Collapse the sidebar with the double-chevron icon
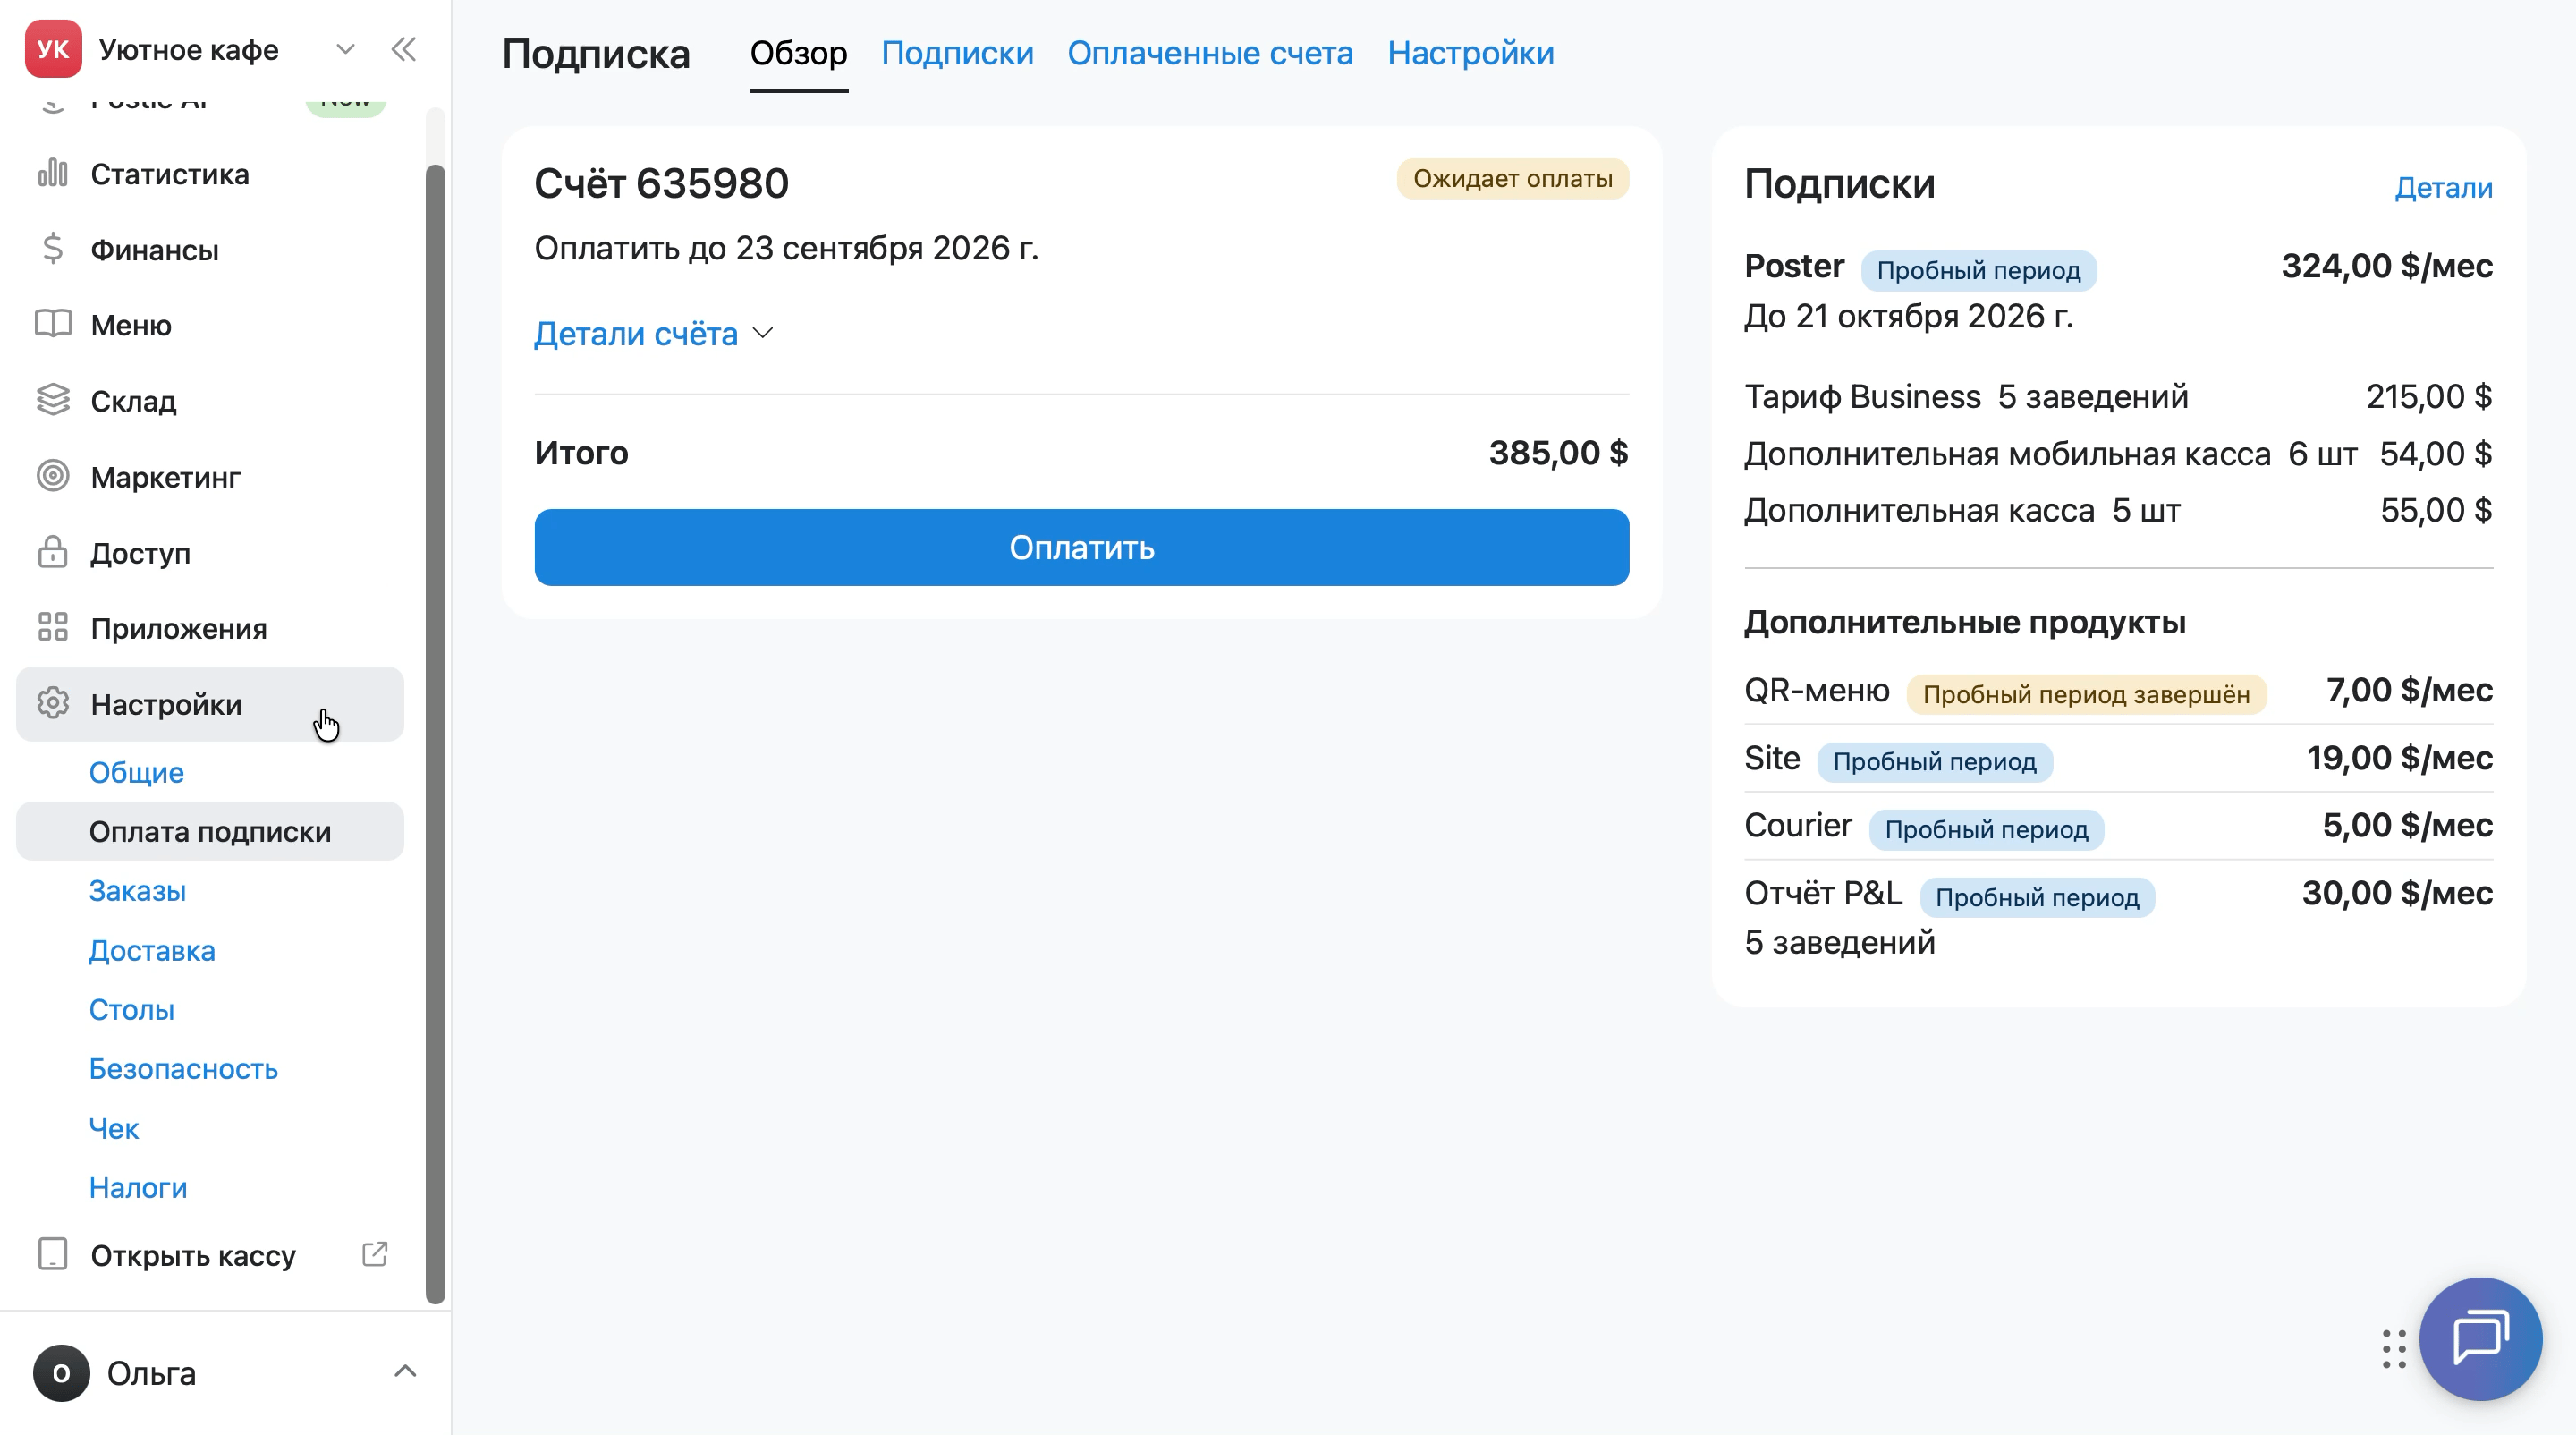Image resolution: width=2576 pixels, height=1435 pixels. tap(404, 49)
